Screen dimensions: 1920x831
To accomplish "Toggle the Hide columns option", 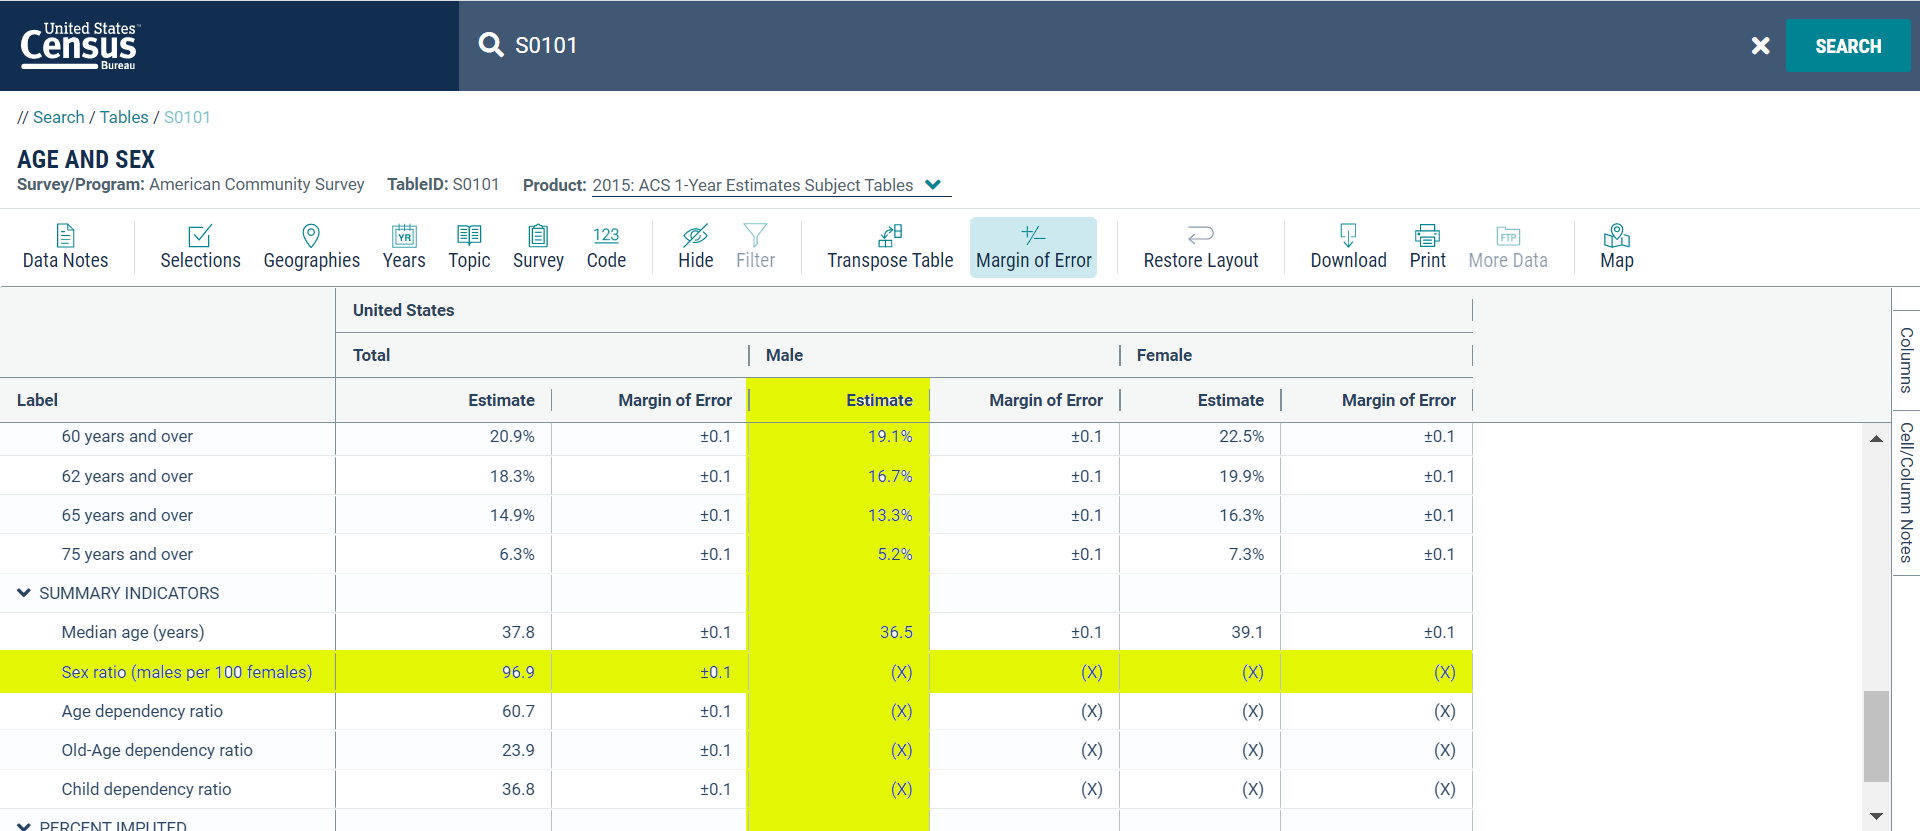I will [695, 247].
